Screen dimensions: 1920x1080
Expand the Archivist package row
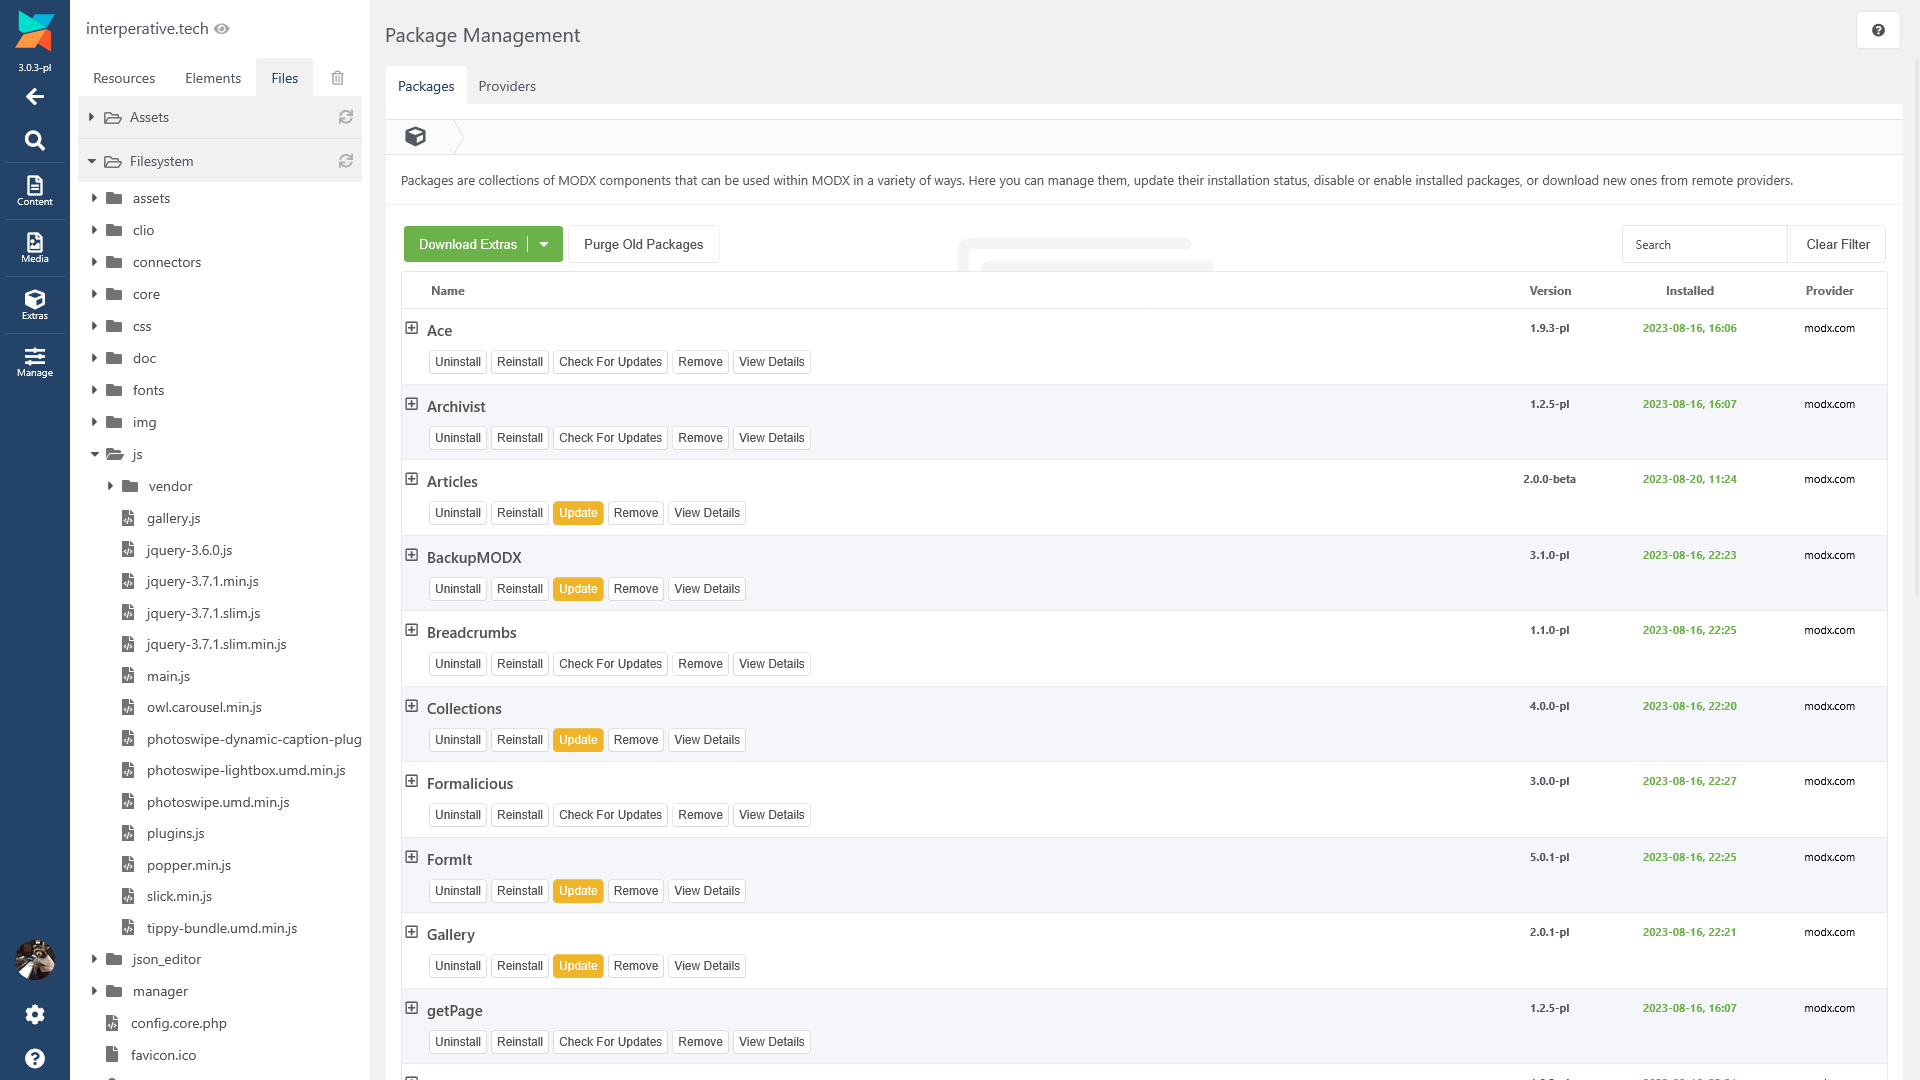[411, 404]
